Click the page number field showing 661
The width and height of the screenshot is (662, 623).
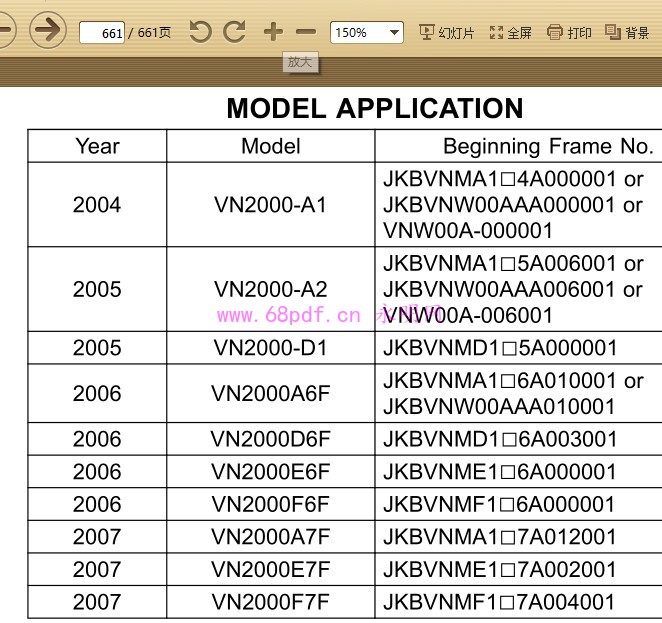[102, 33]
